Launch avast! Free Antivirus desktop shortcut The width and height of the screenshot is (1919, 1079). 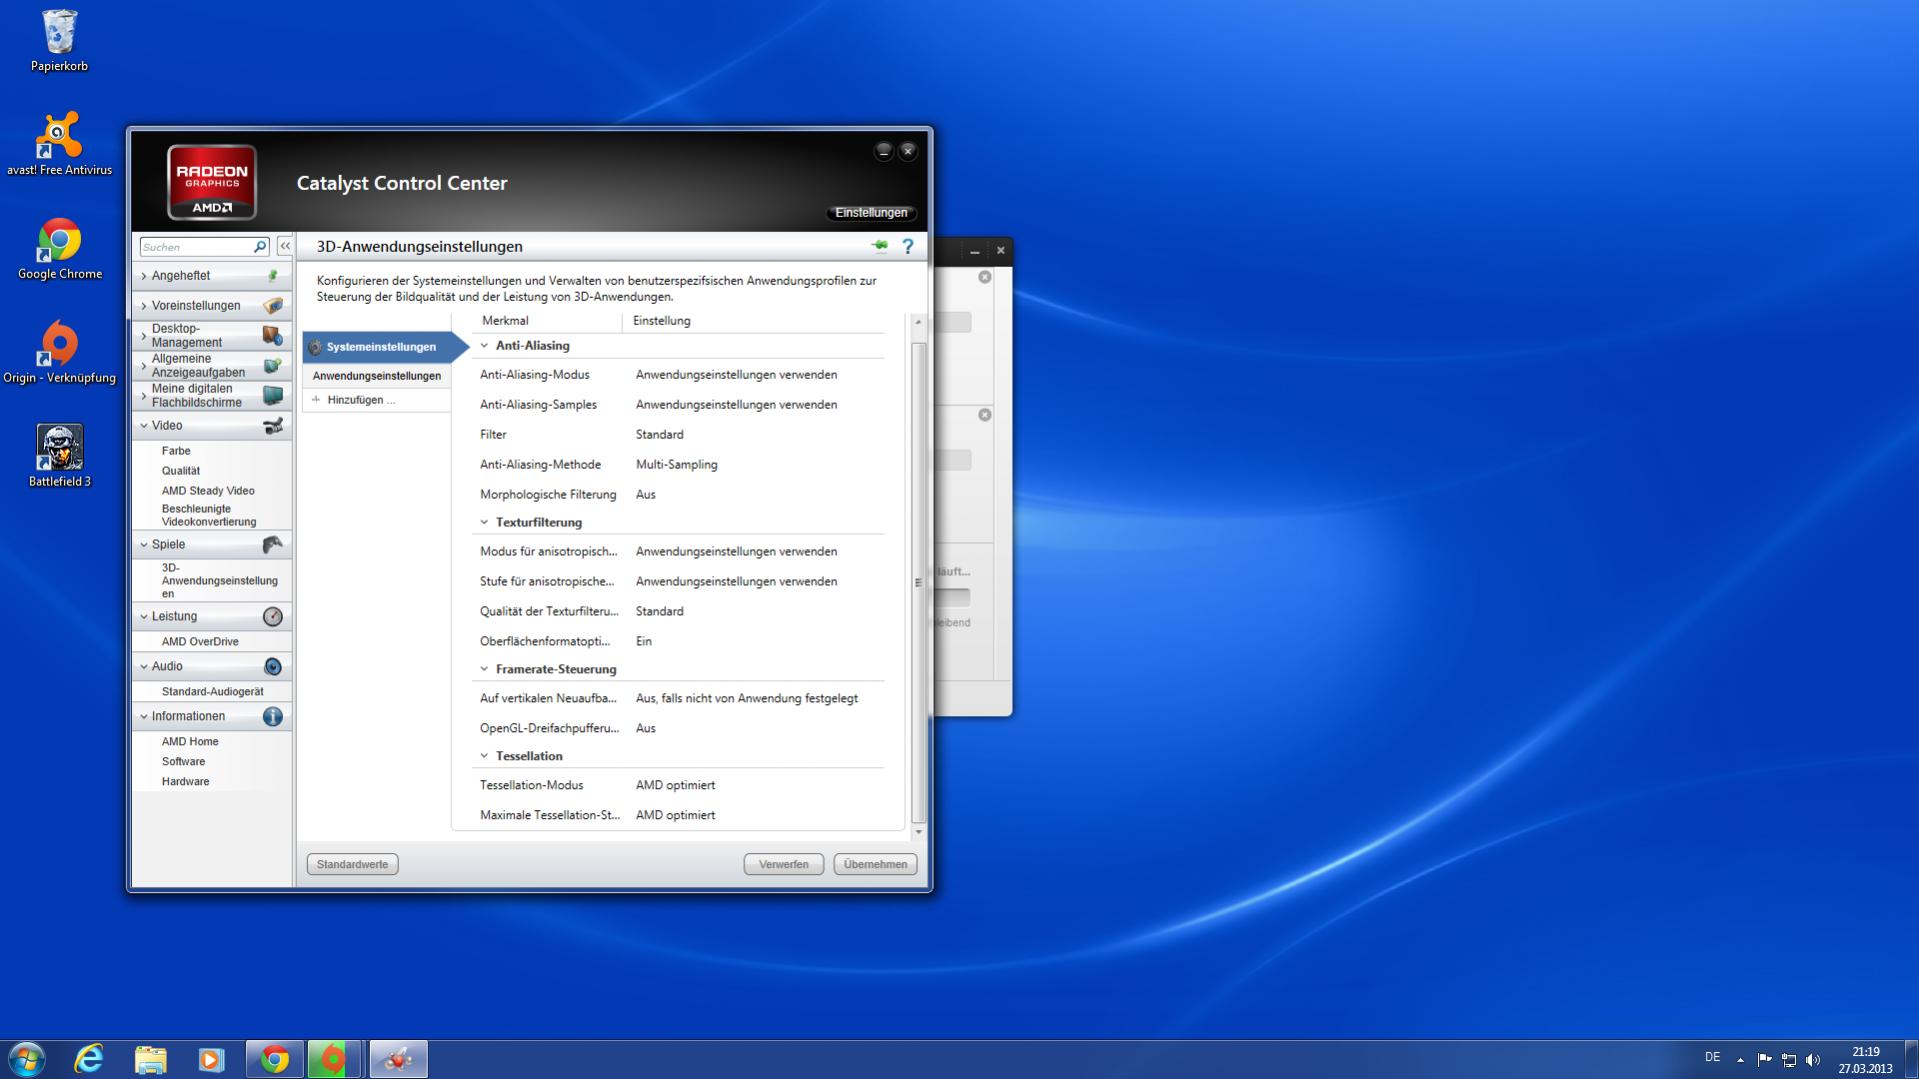pos(59,144)
